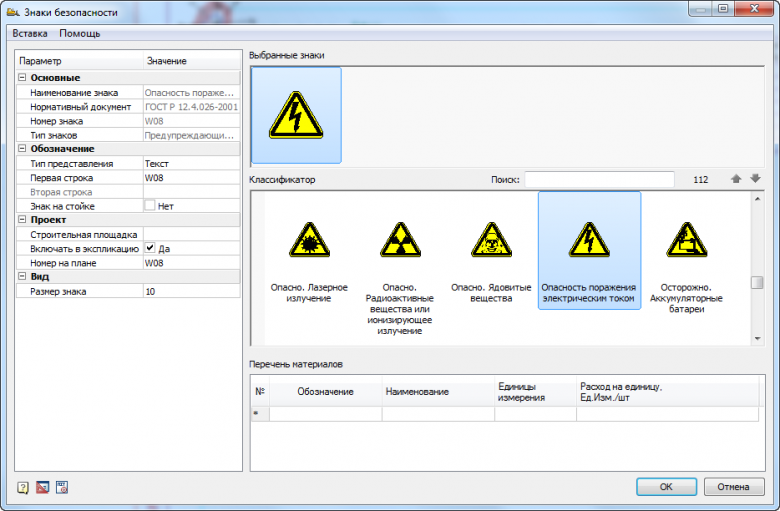
Task: Click the empty Обозначение cell in materials row
Action: (x=325, y=414)
